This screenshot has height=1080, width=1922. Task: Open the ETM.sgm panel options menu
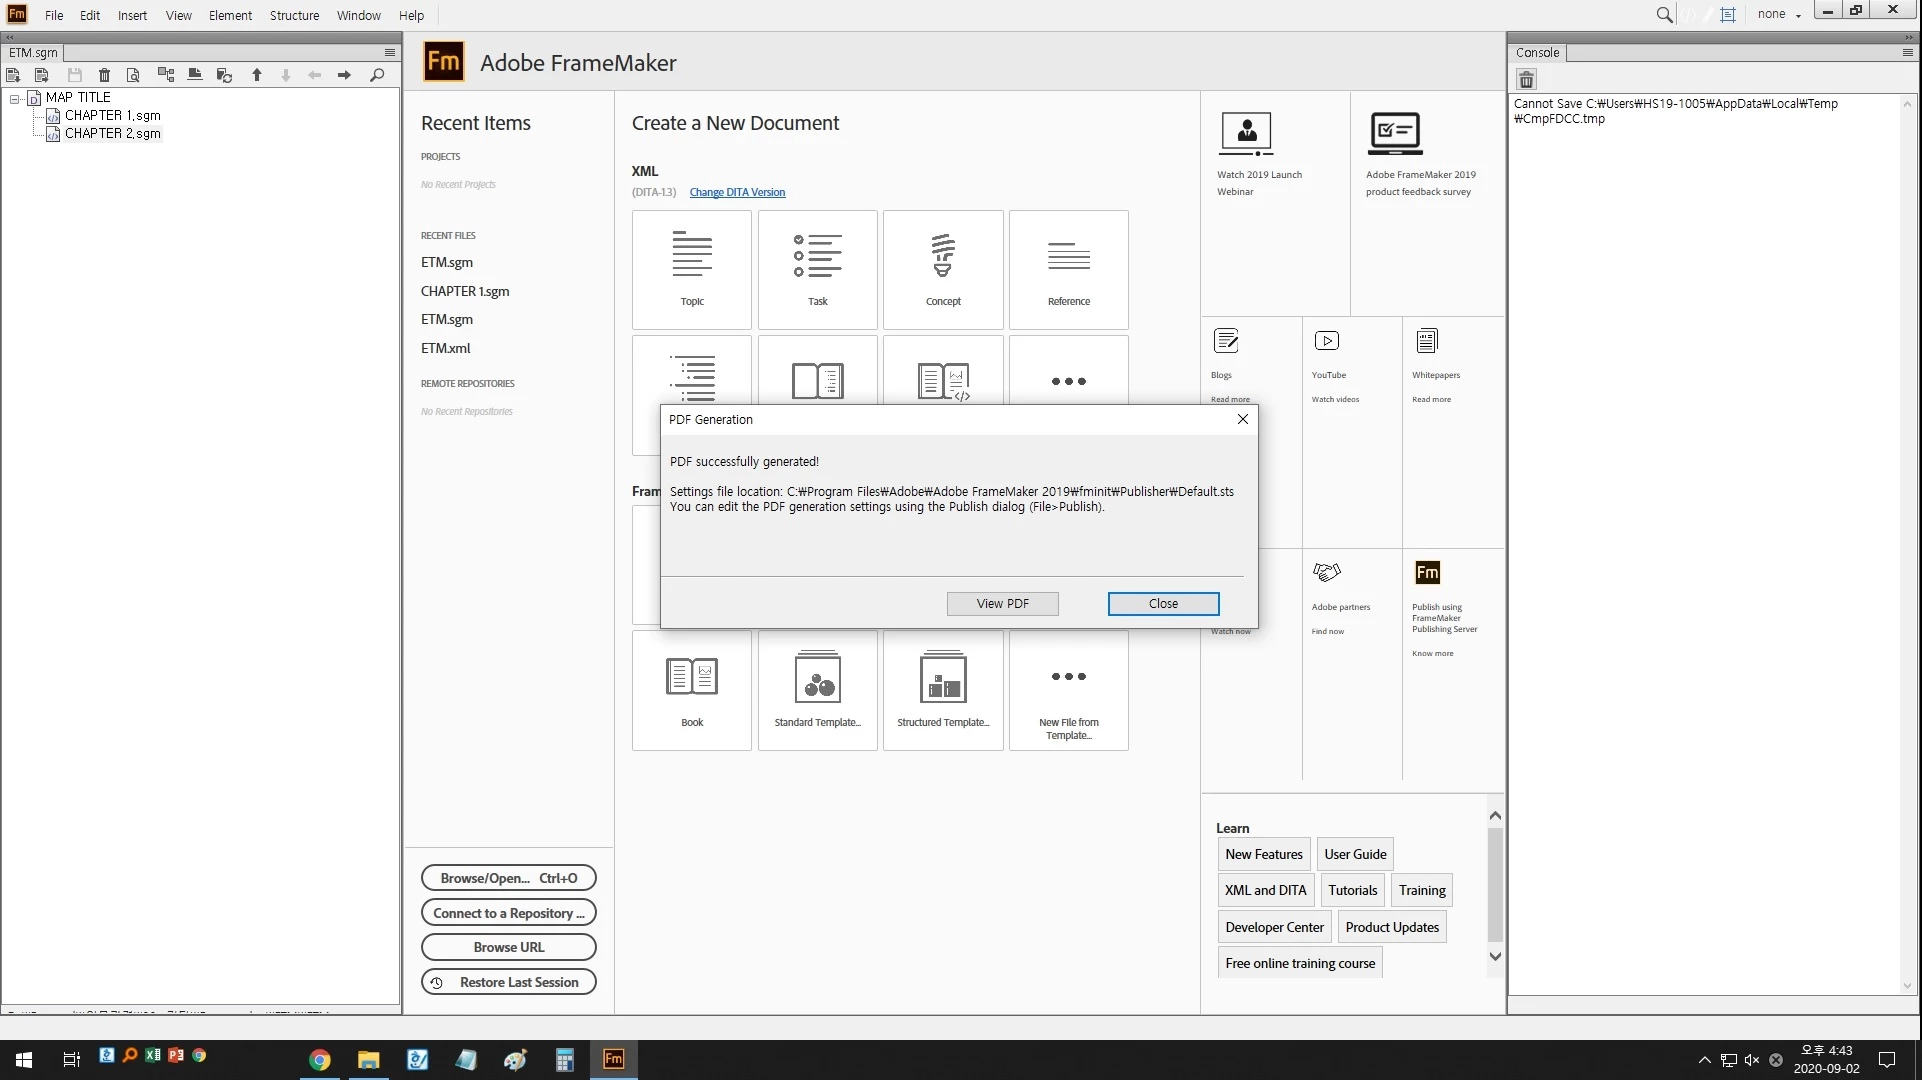coord(390,52)
